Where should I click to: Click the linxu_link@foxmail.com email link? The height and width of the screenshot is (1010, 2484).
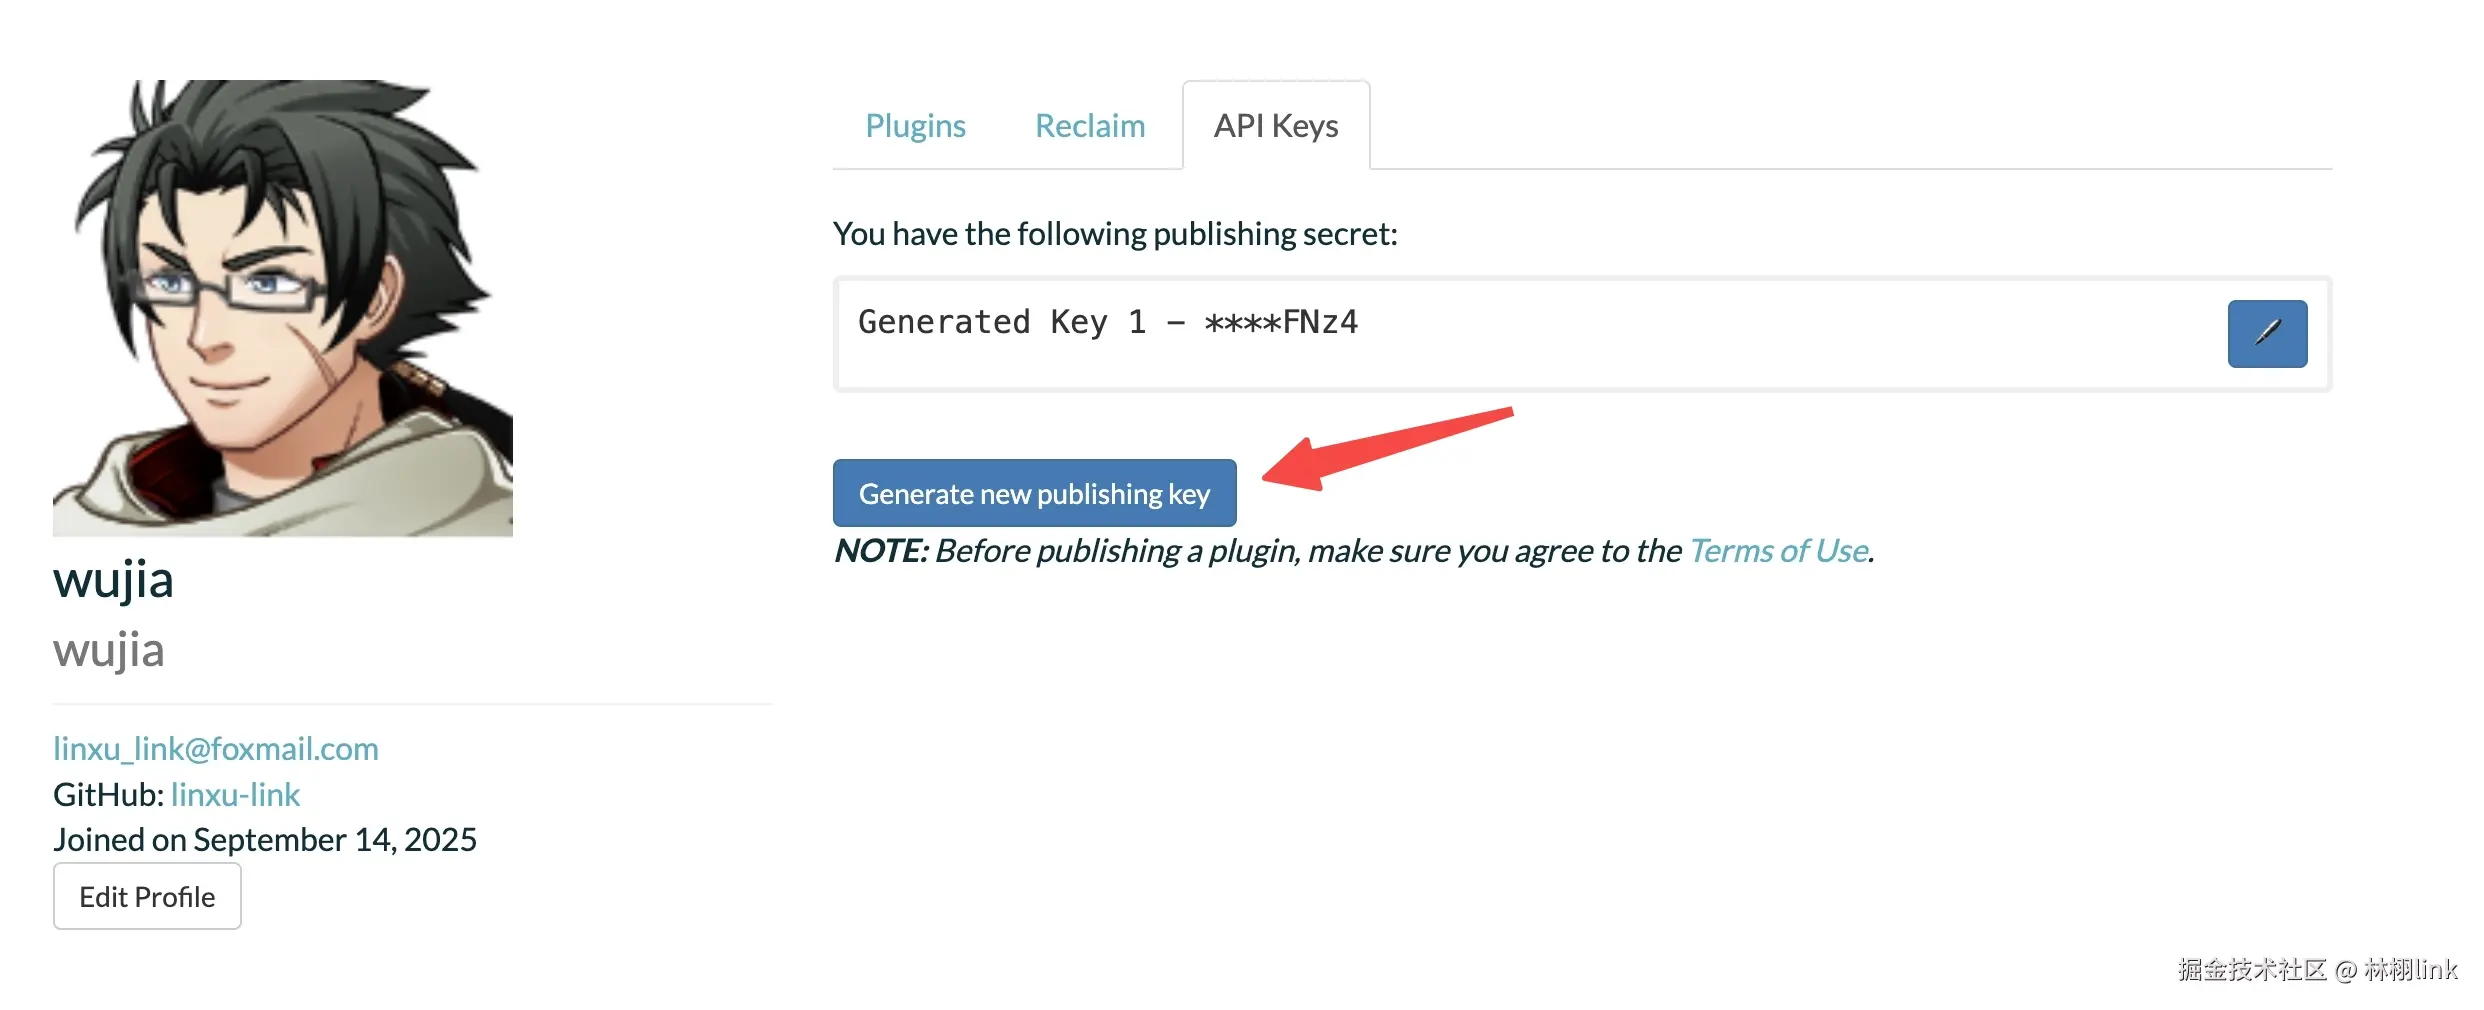click(216, 749)
